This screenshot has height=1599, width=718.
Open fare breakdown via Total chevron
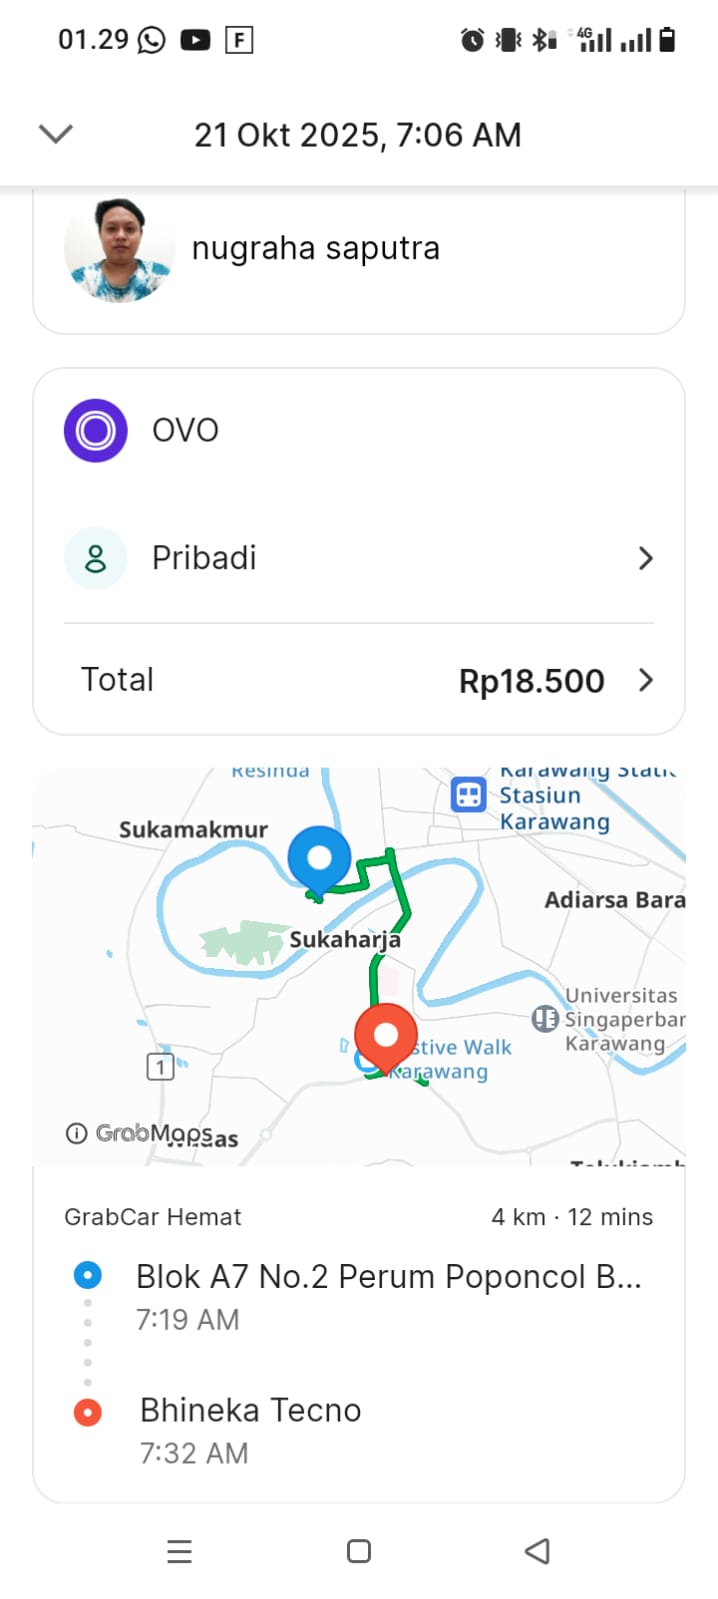coord(645,680)
